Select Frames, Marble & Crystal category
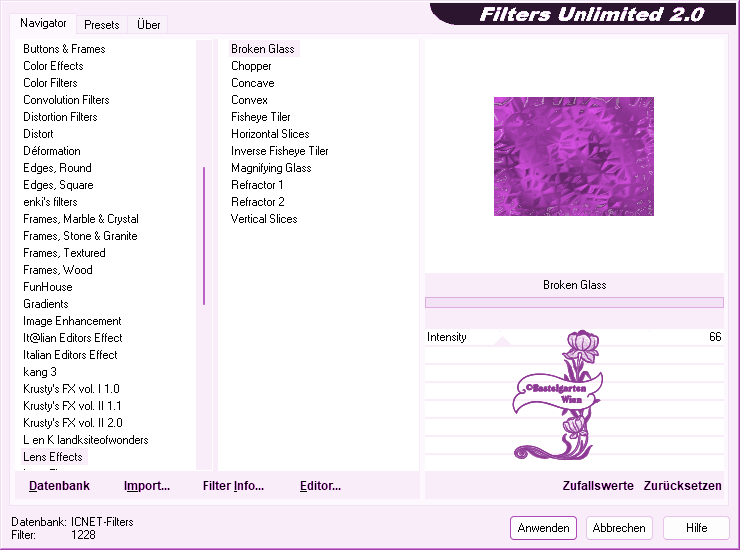The image size is (740, 550). pyautogui.click(x=81, y=219)
